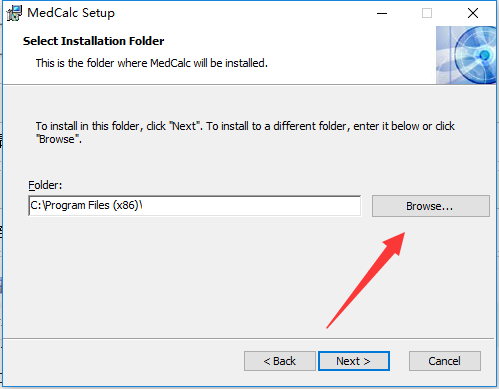Image resolution: width=499 pixels, height=389 pixels.
Task: Click the grayed-out maximize box
Action: coord(427,13)
